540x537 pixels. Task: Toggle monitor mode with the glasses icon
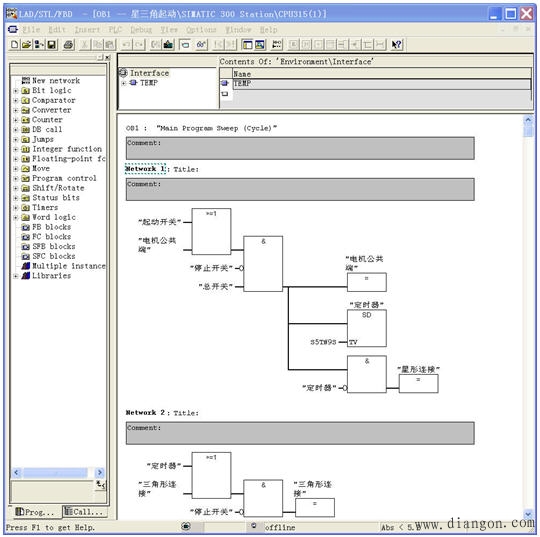[x=201, y=44]
